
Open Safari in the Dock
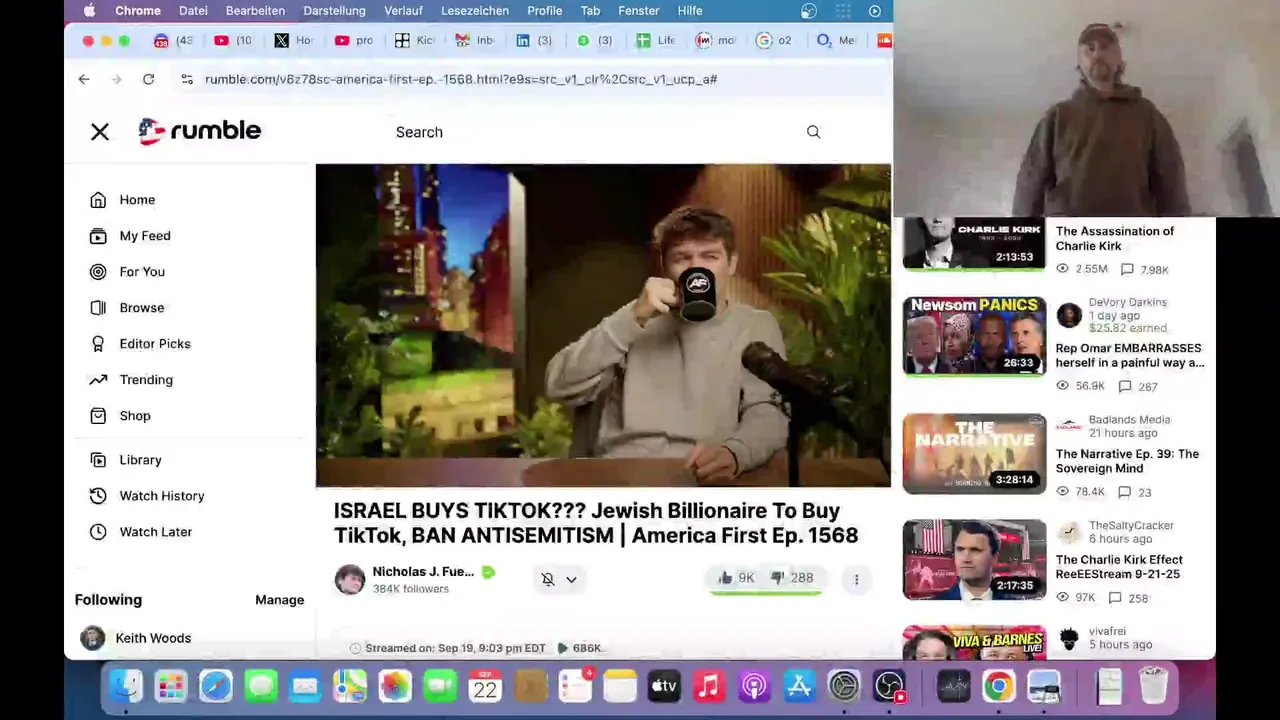pos(216,686)
